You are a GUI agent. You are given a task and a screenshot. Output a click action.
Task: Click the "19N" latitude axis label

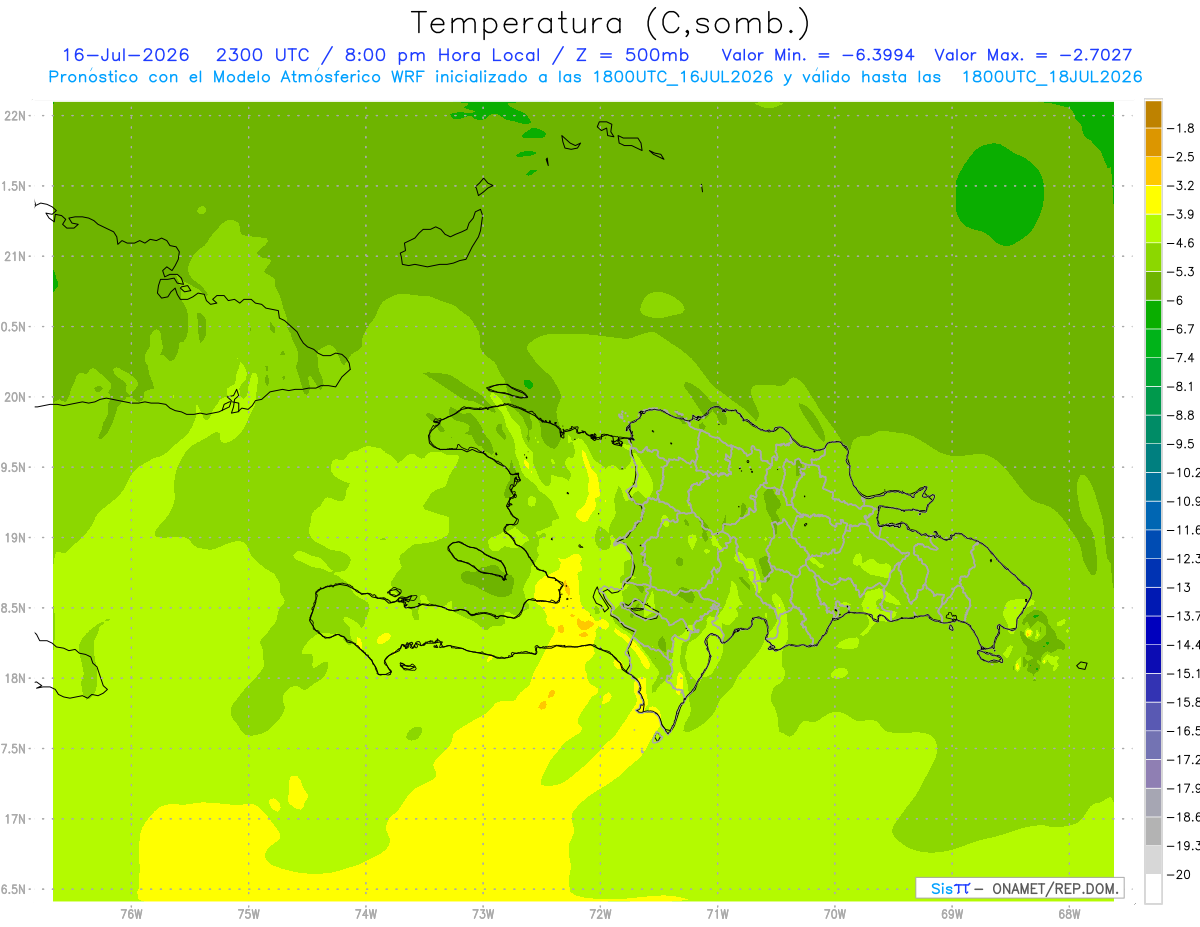(x=15, y=538)
